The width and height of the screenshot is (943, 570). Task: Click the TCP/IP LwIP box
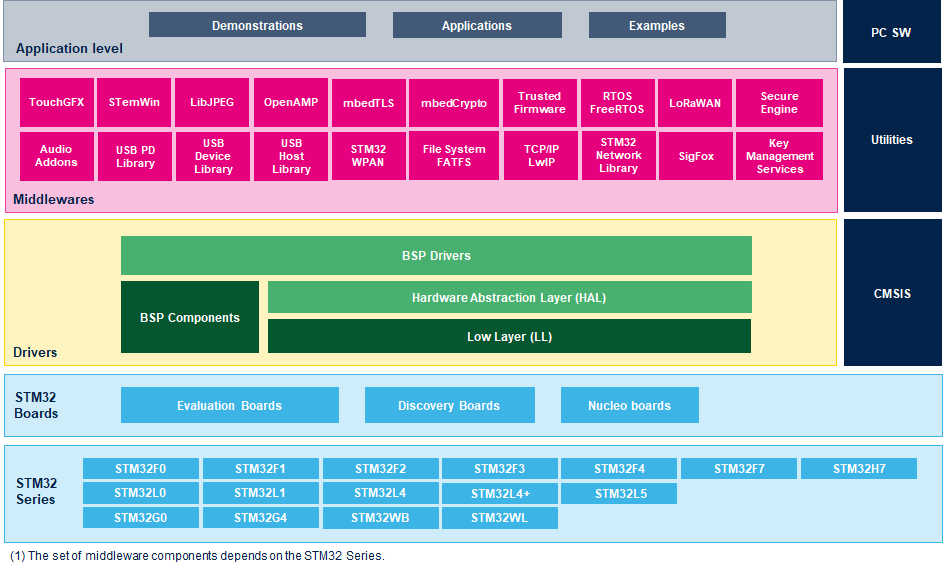click(541, 156)
